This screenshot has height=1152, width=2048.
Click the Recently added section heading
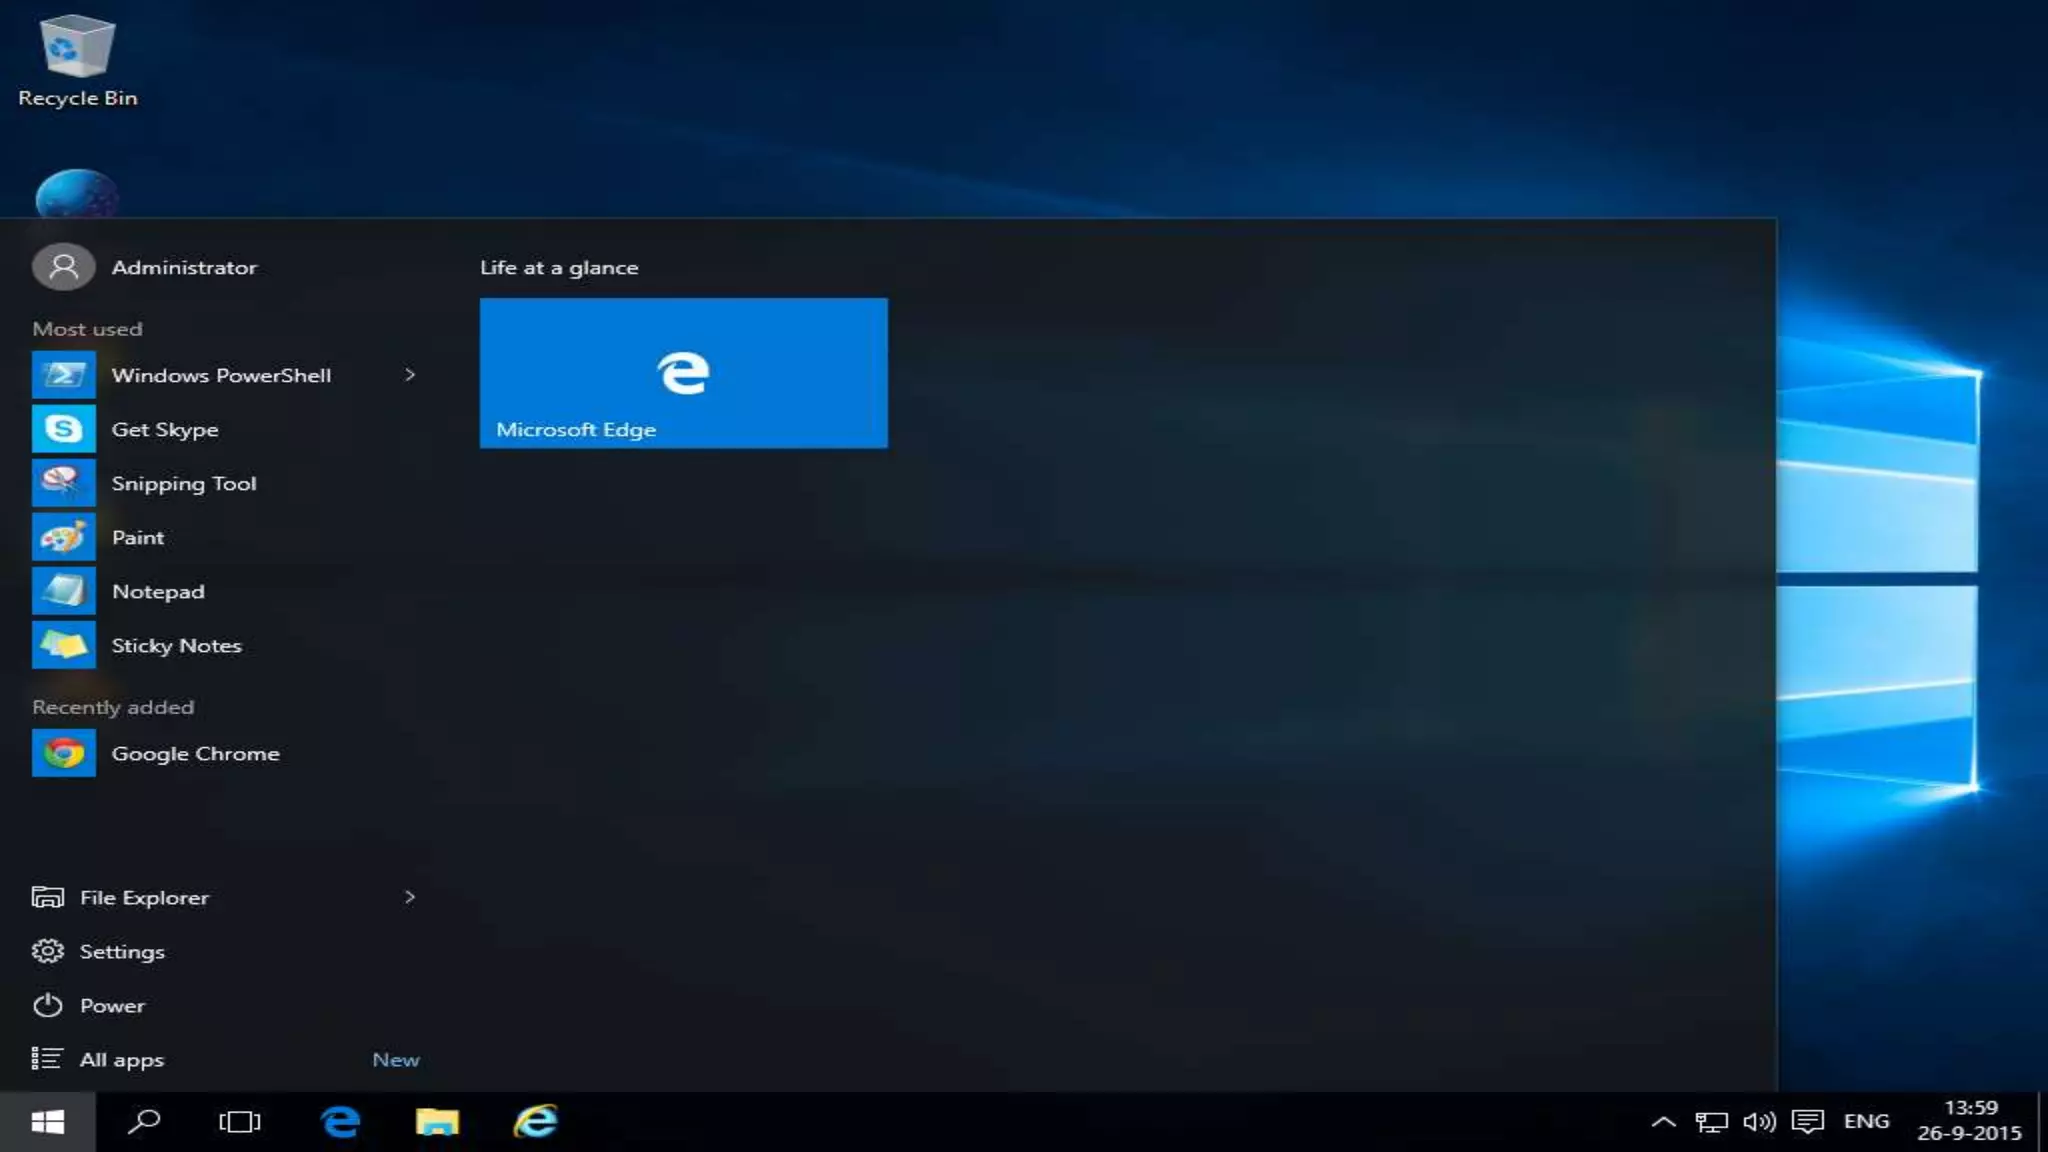[x=113, y=707]
